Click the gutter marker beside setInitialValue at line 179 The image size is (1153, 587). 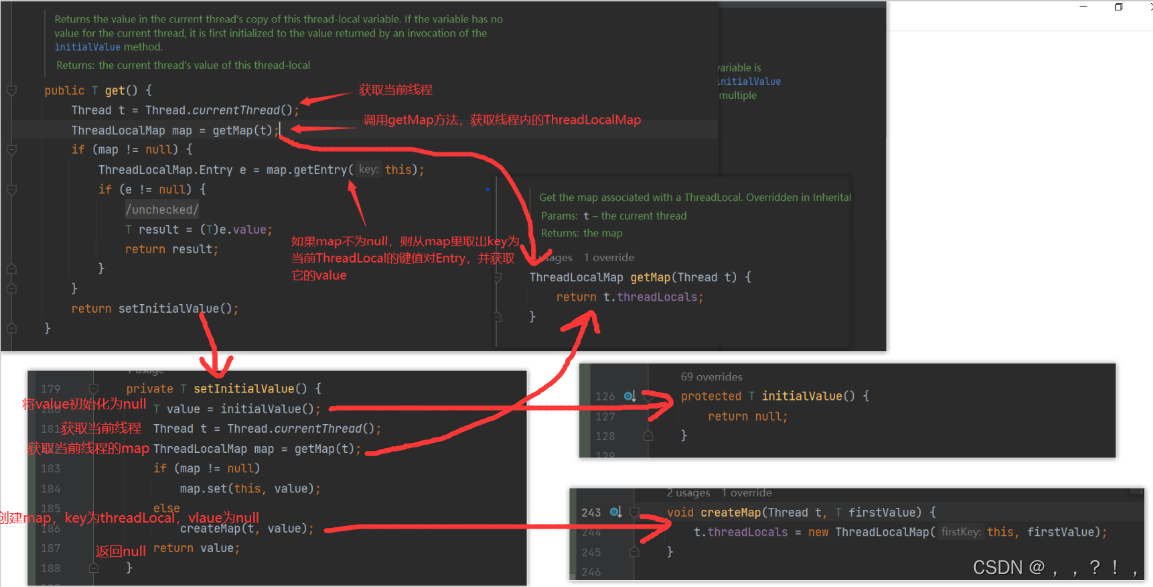pos(93,388)
